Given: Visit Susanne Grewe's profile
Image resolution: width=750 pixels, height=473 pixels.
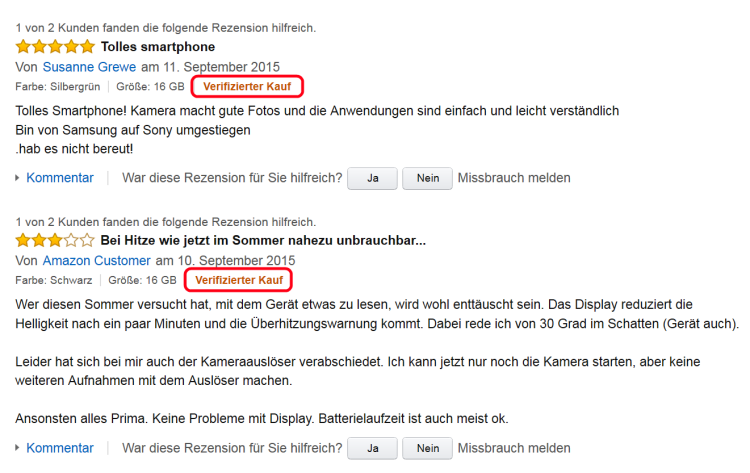Looking at the screenshot, I should click(x=89, y=67).
